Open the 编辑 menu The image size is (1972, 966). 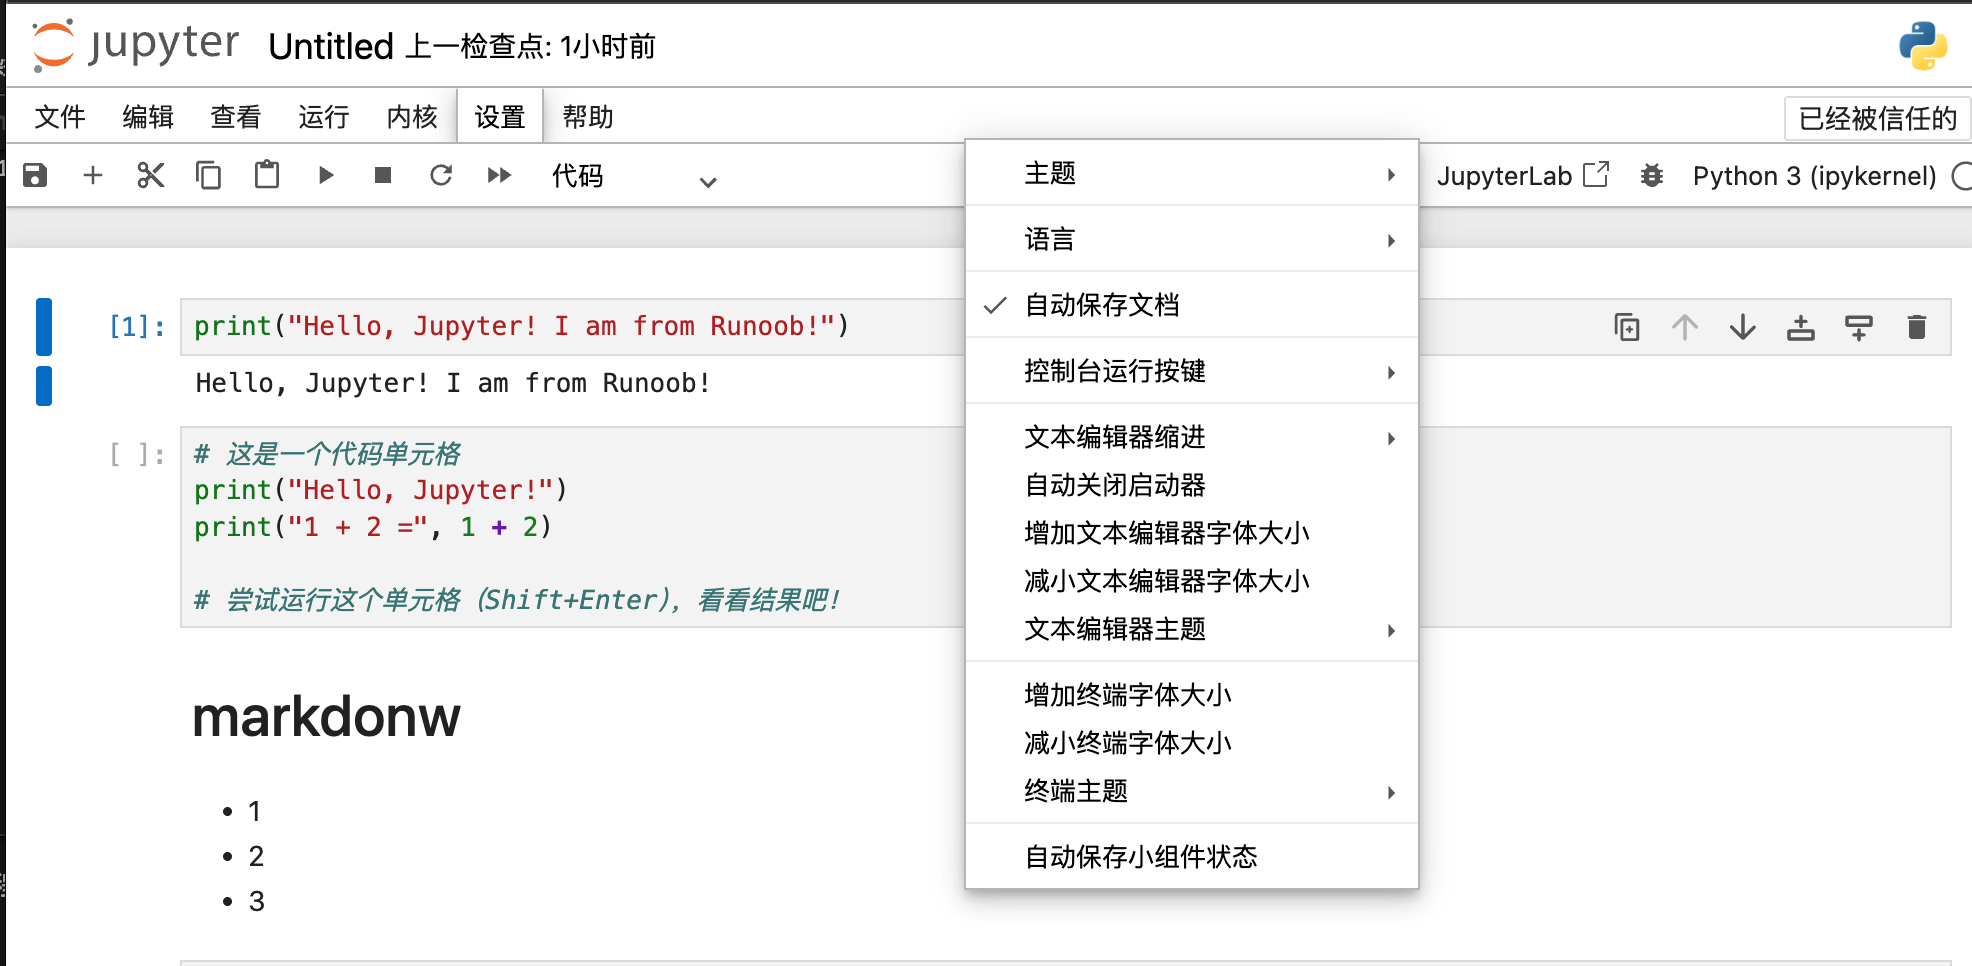tap(148, 117)
